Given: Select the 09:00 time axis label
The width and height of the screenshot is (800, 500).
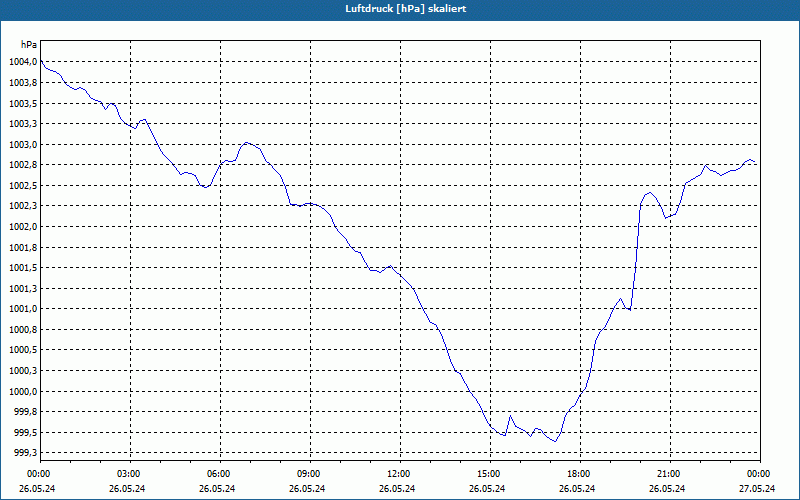Looking at the screenshot, I should pos(308,474).
